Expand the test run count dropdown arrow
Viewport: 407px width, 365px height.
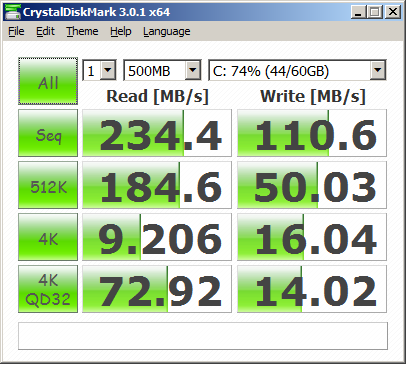(x=108, y=70)
